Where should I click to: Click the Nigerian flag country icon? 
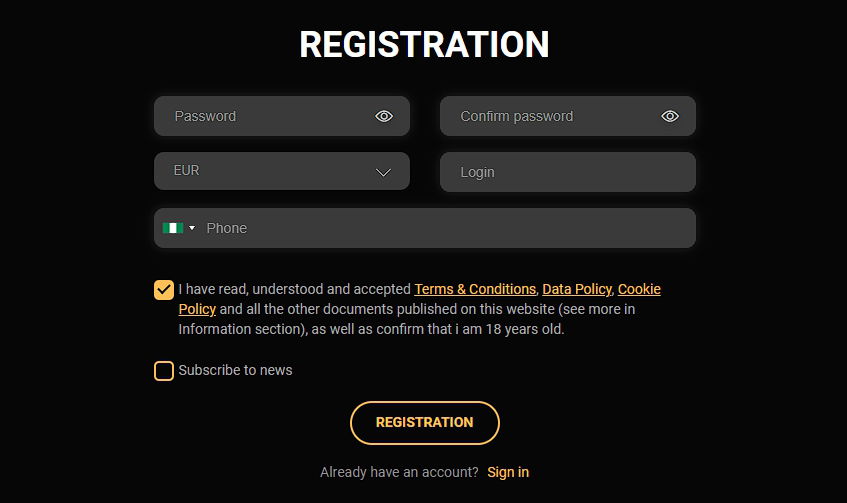pyautogui.click(x=173, y=228)
